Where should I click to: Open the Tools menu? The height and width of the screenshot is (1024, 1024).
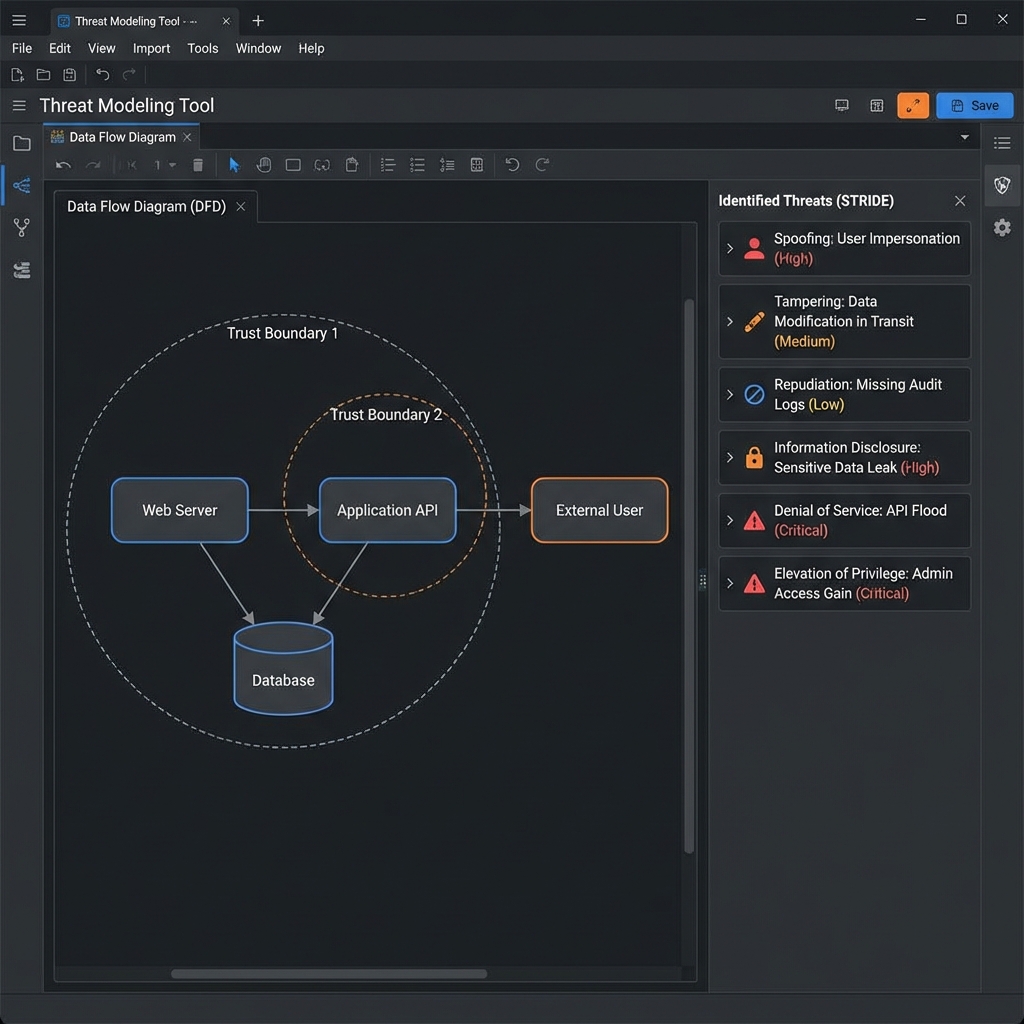[x=202, y=48]
